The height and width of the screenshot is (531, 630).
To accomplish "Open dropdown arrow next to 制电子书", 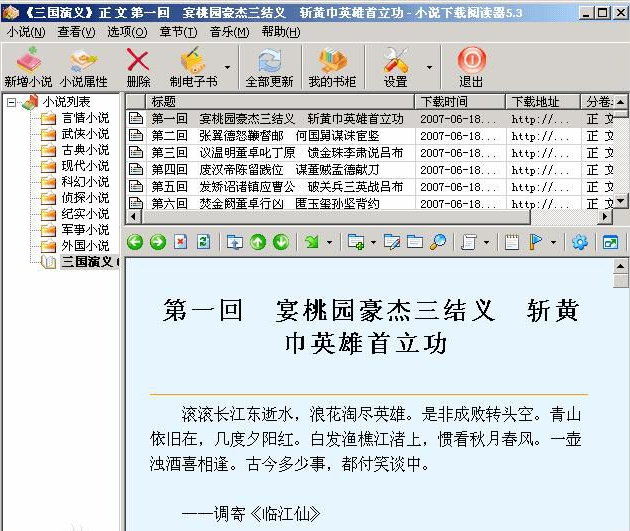I will (x=227, y=67).
